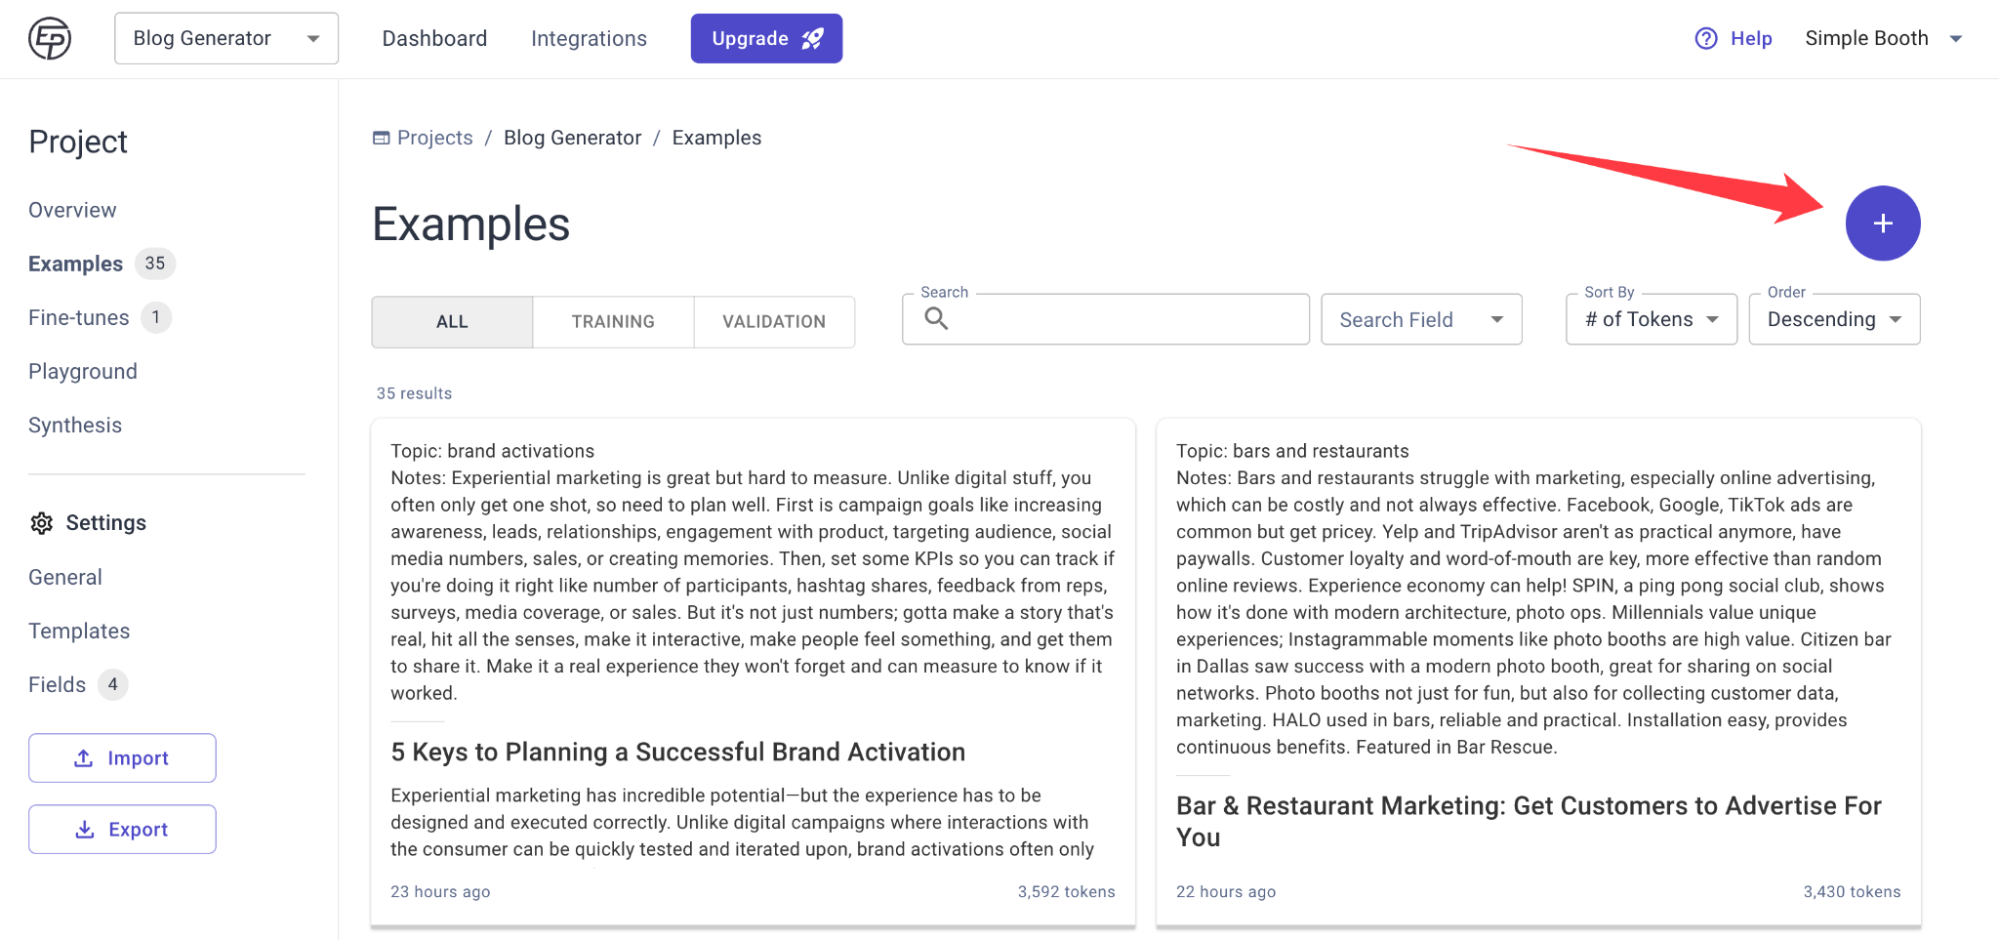This screenshot has height=940, width=1999.
Task: Switch to the TRAINING filter
Action: (613, 322)
